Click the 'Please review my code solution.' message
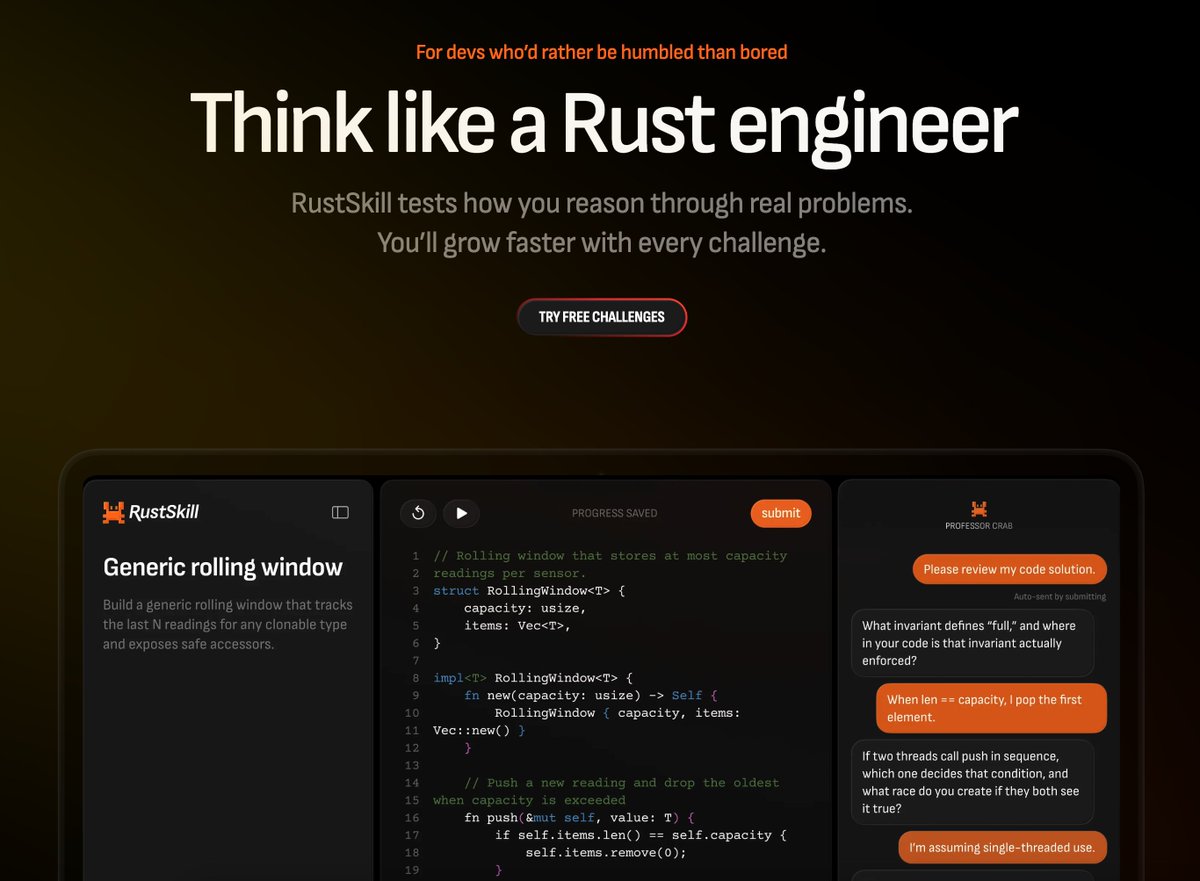 [x=1009, y=569]
